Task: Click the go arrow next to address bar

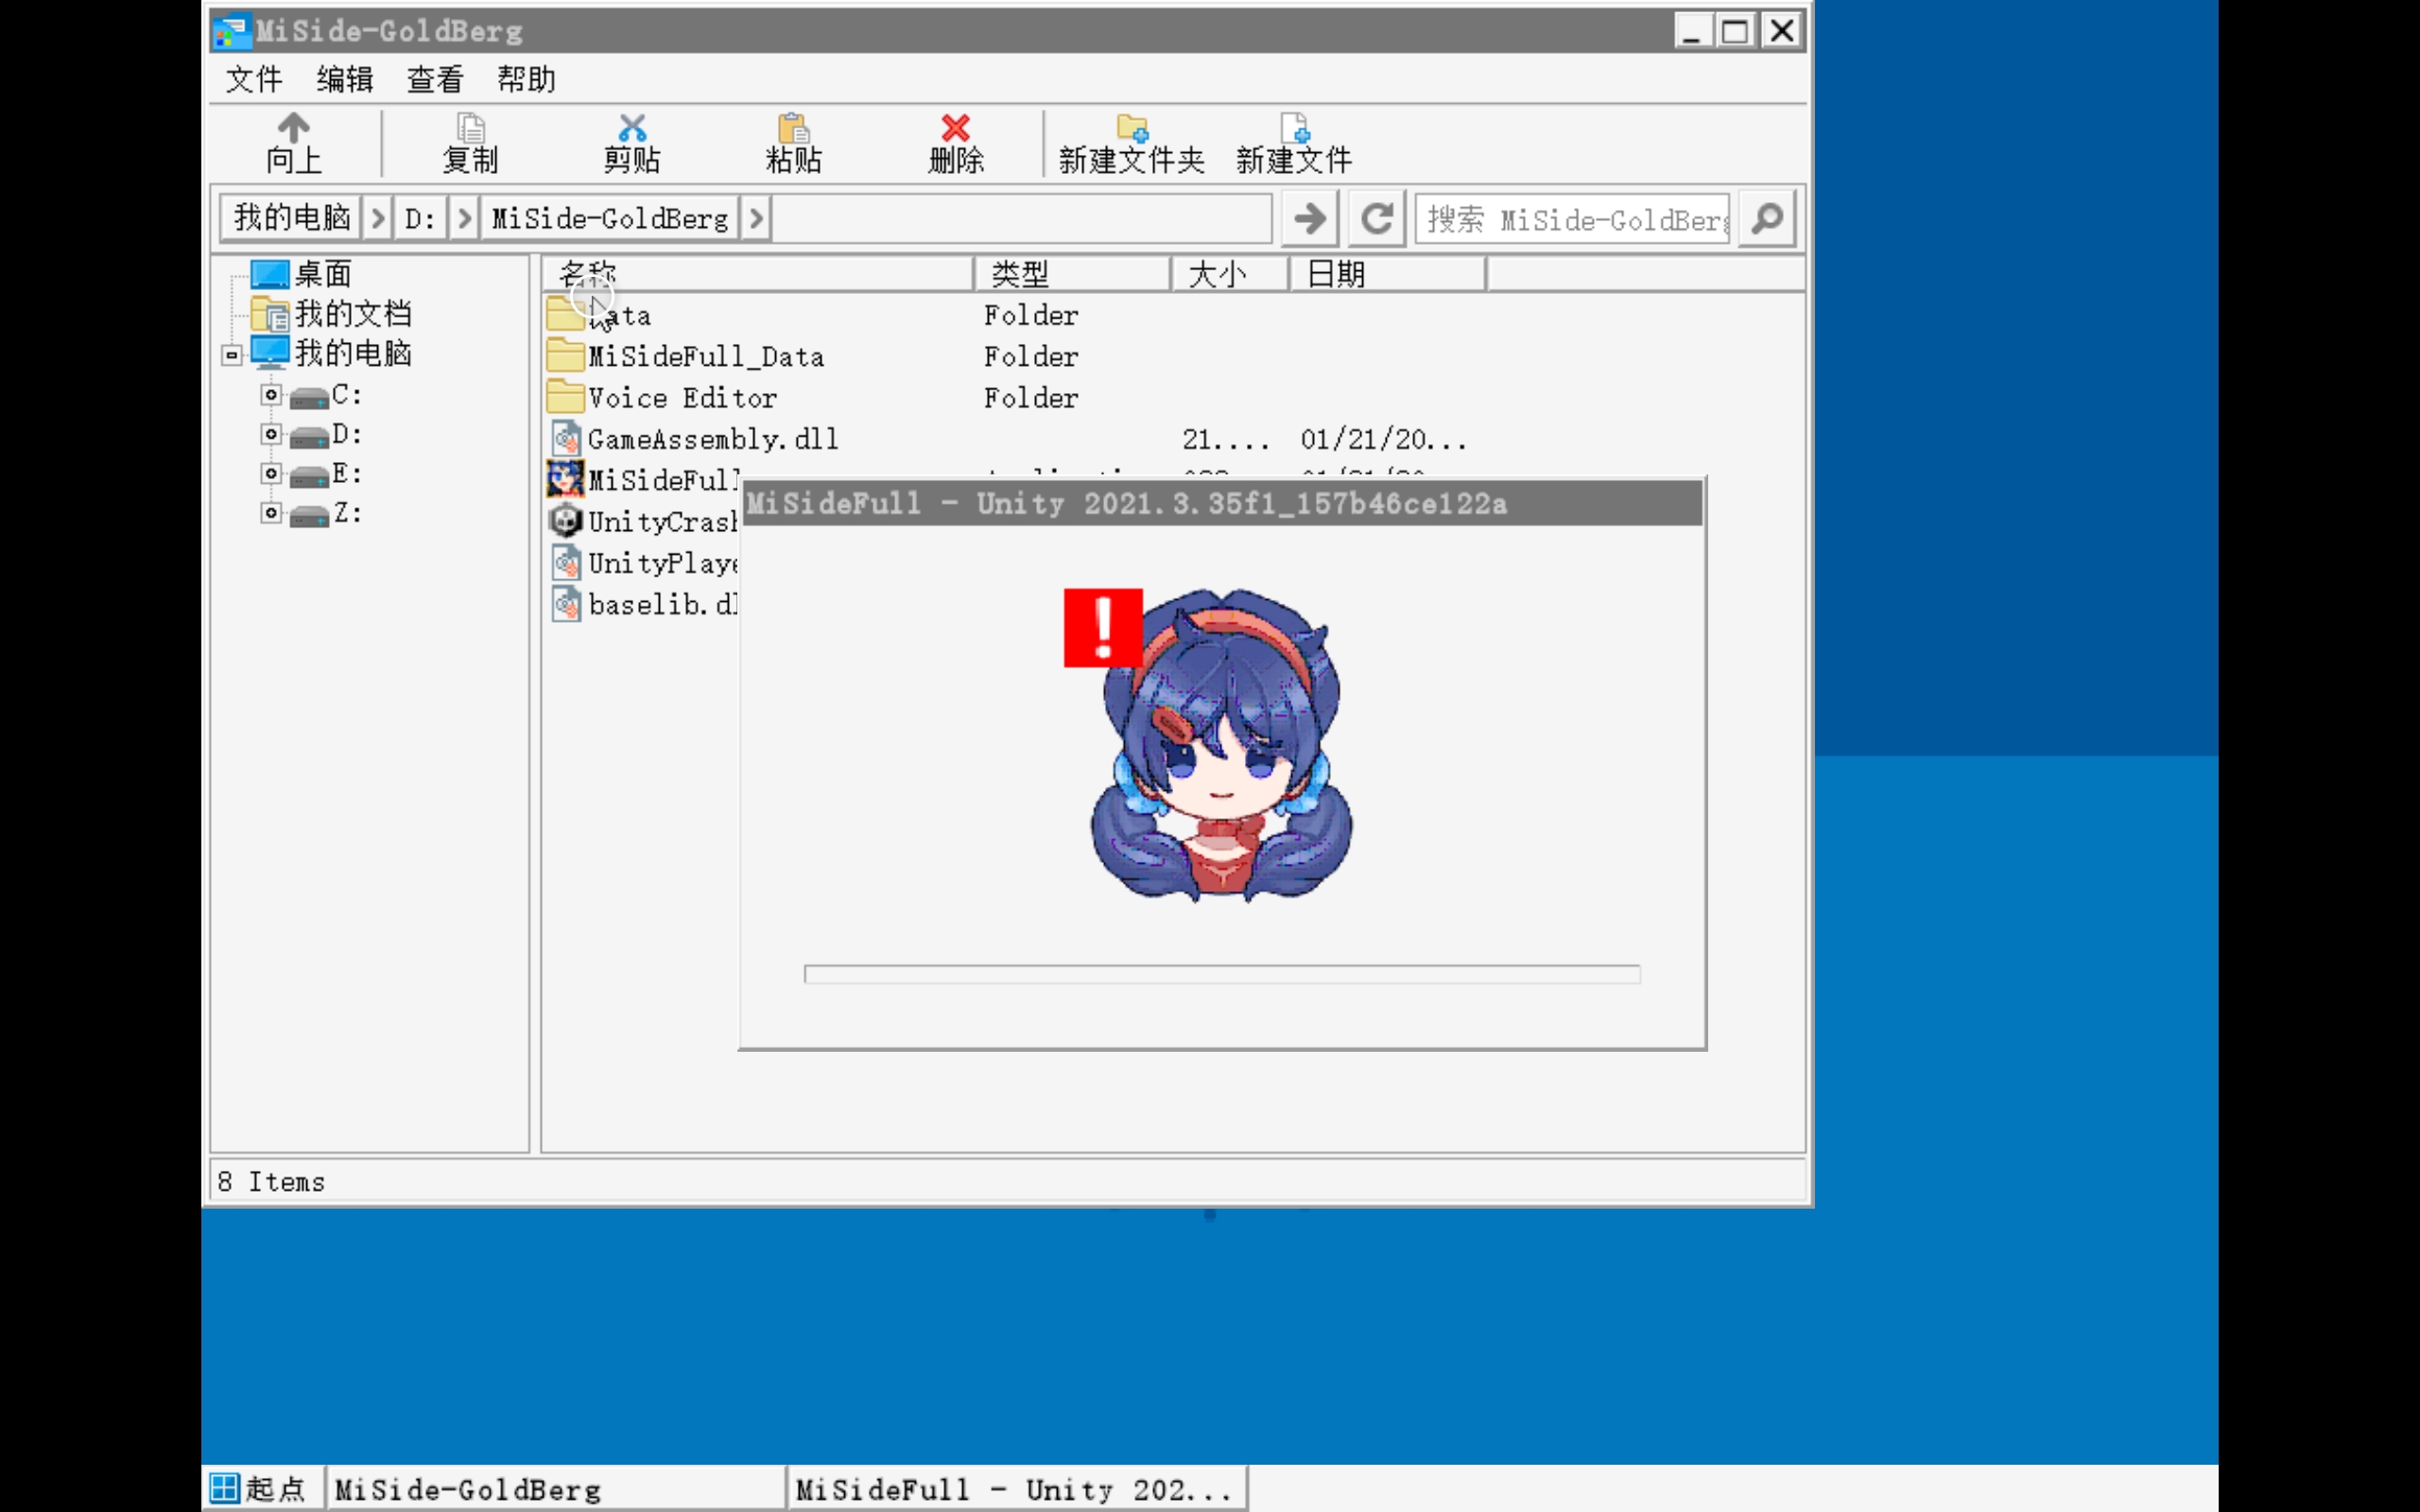Action: (x=1309, y=218)
